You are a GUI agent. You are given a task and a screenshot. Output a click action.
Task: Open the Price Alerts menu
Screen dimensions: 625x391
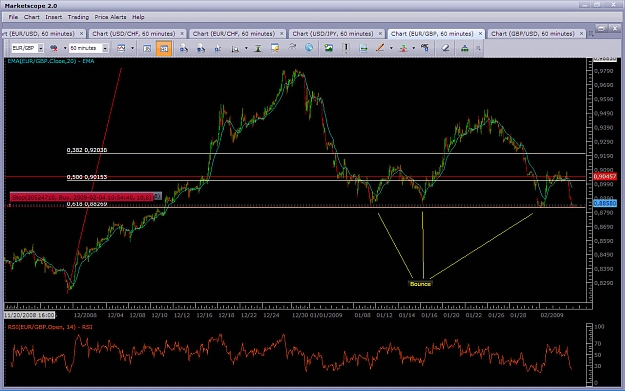(x=110, y=17)
